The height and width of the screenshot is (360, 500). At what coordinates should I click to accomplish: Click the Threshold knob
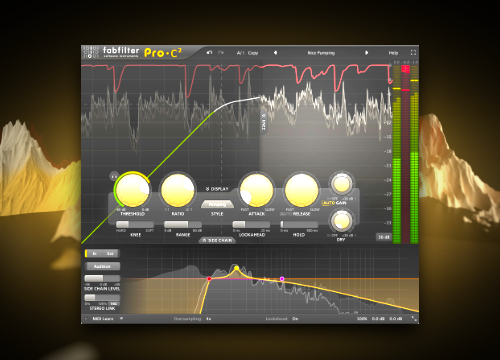click(x=132, y=190)
